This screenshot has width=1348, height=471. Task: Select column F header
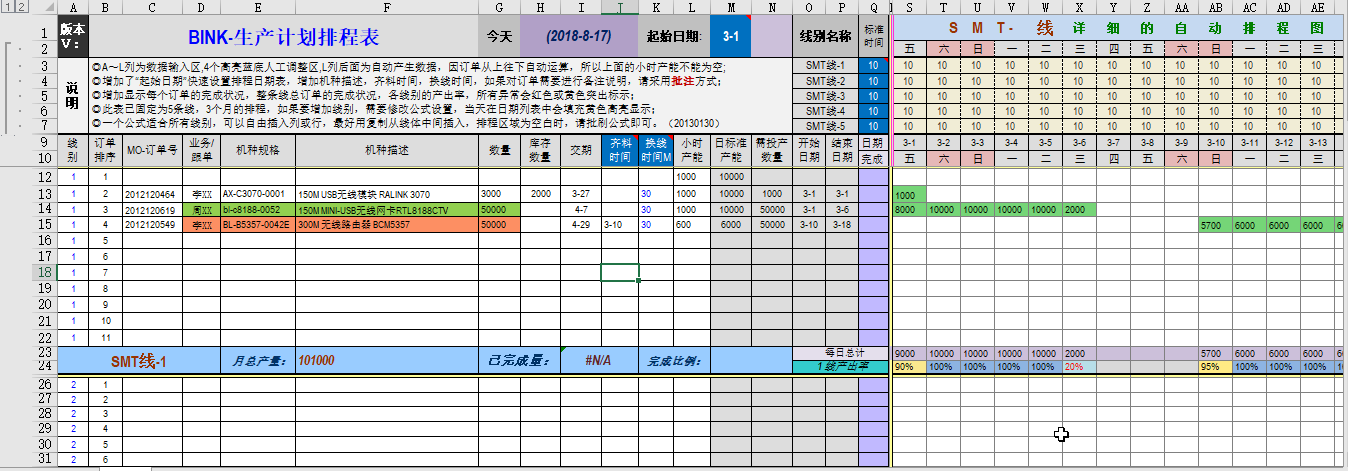(x=386, y=7)
